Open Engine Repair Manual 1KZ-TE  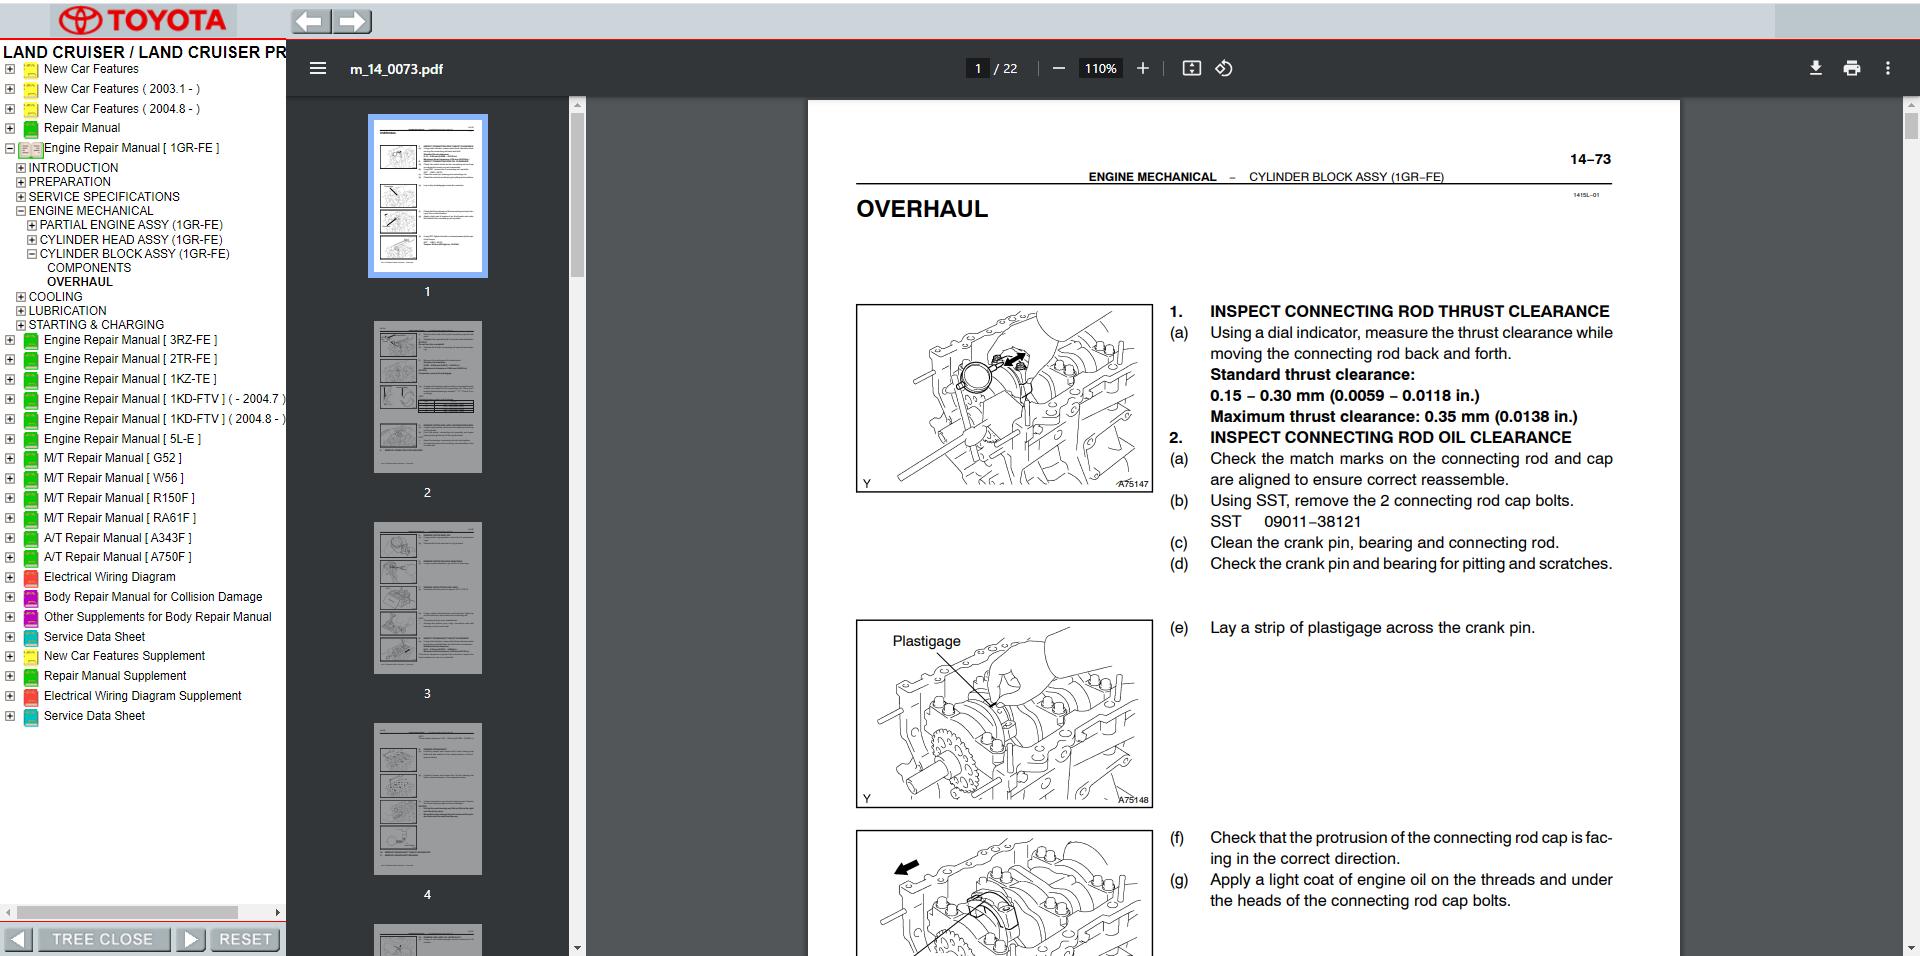130,379
